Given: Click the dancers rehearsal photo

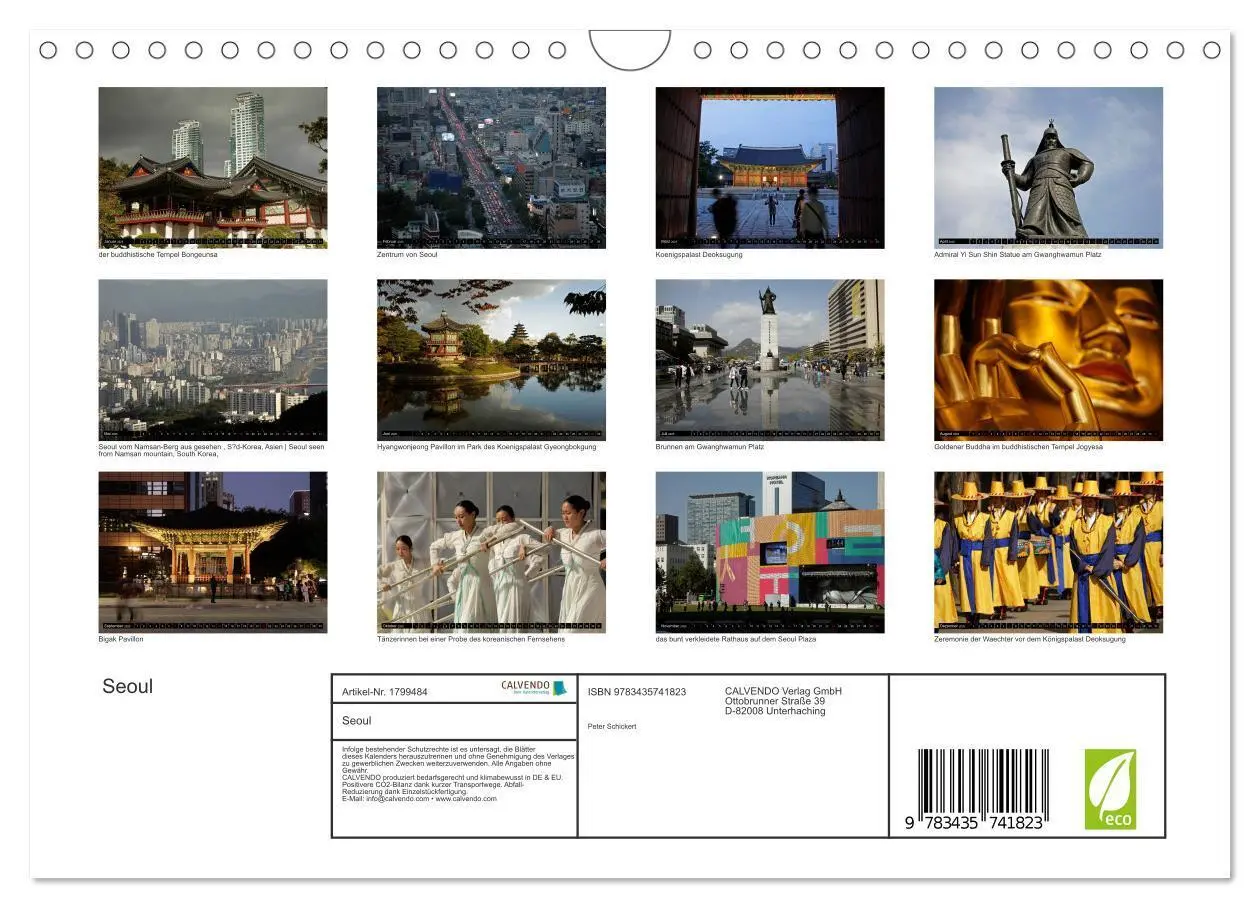Looking at the screenshot, I should pos(491,552).
